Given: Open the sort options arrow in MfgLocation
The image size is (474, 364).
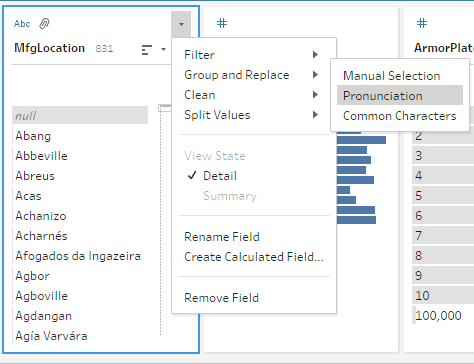Looking at the screenshot, I should coord(163,50).
